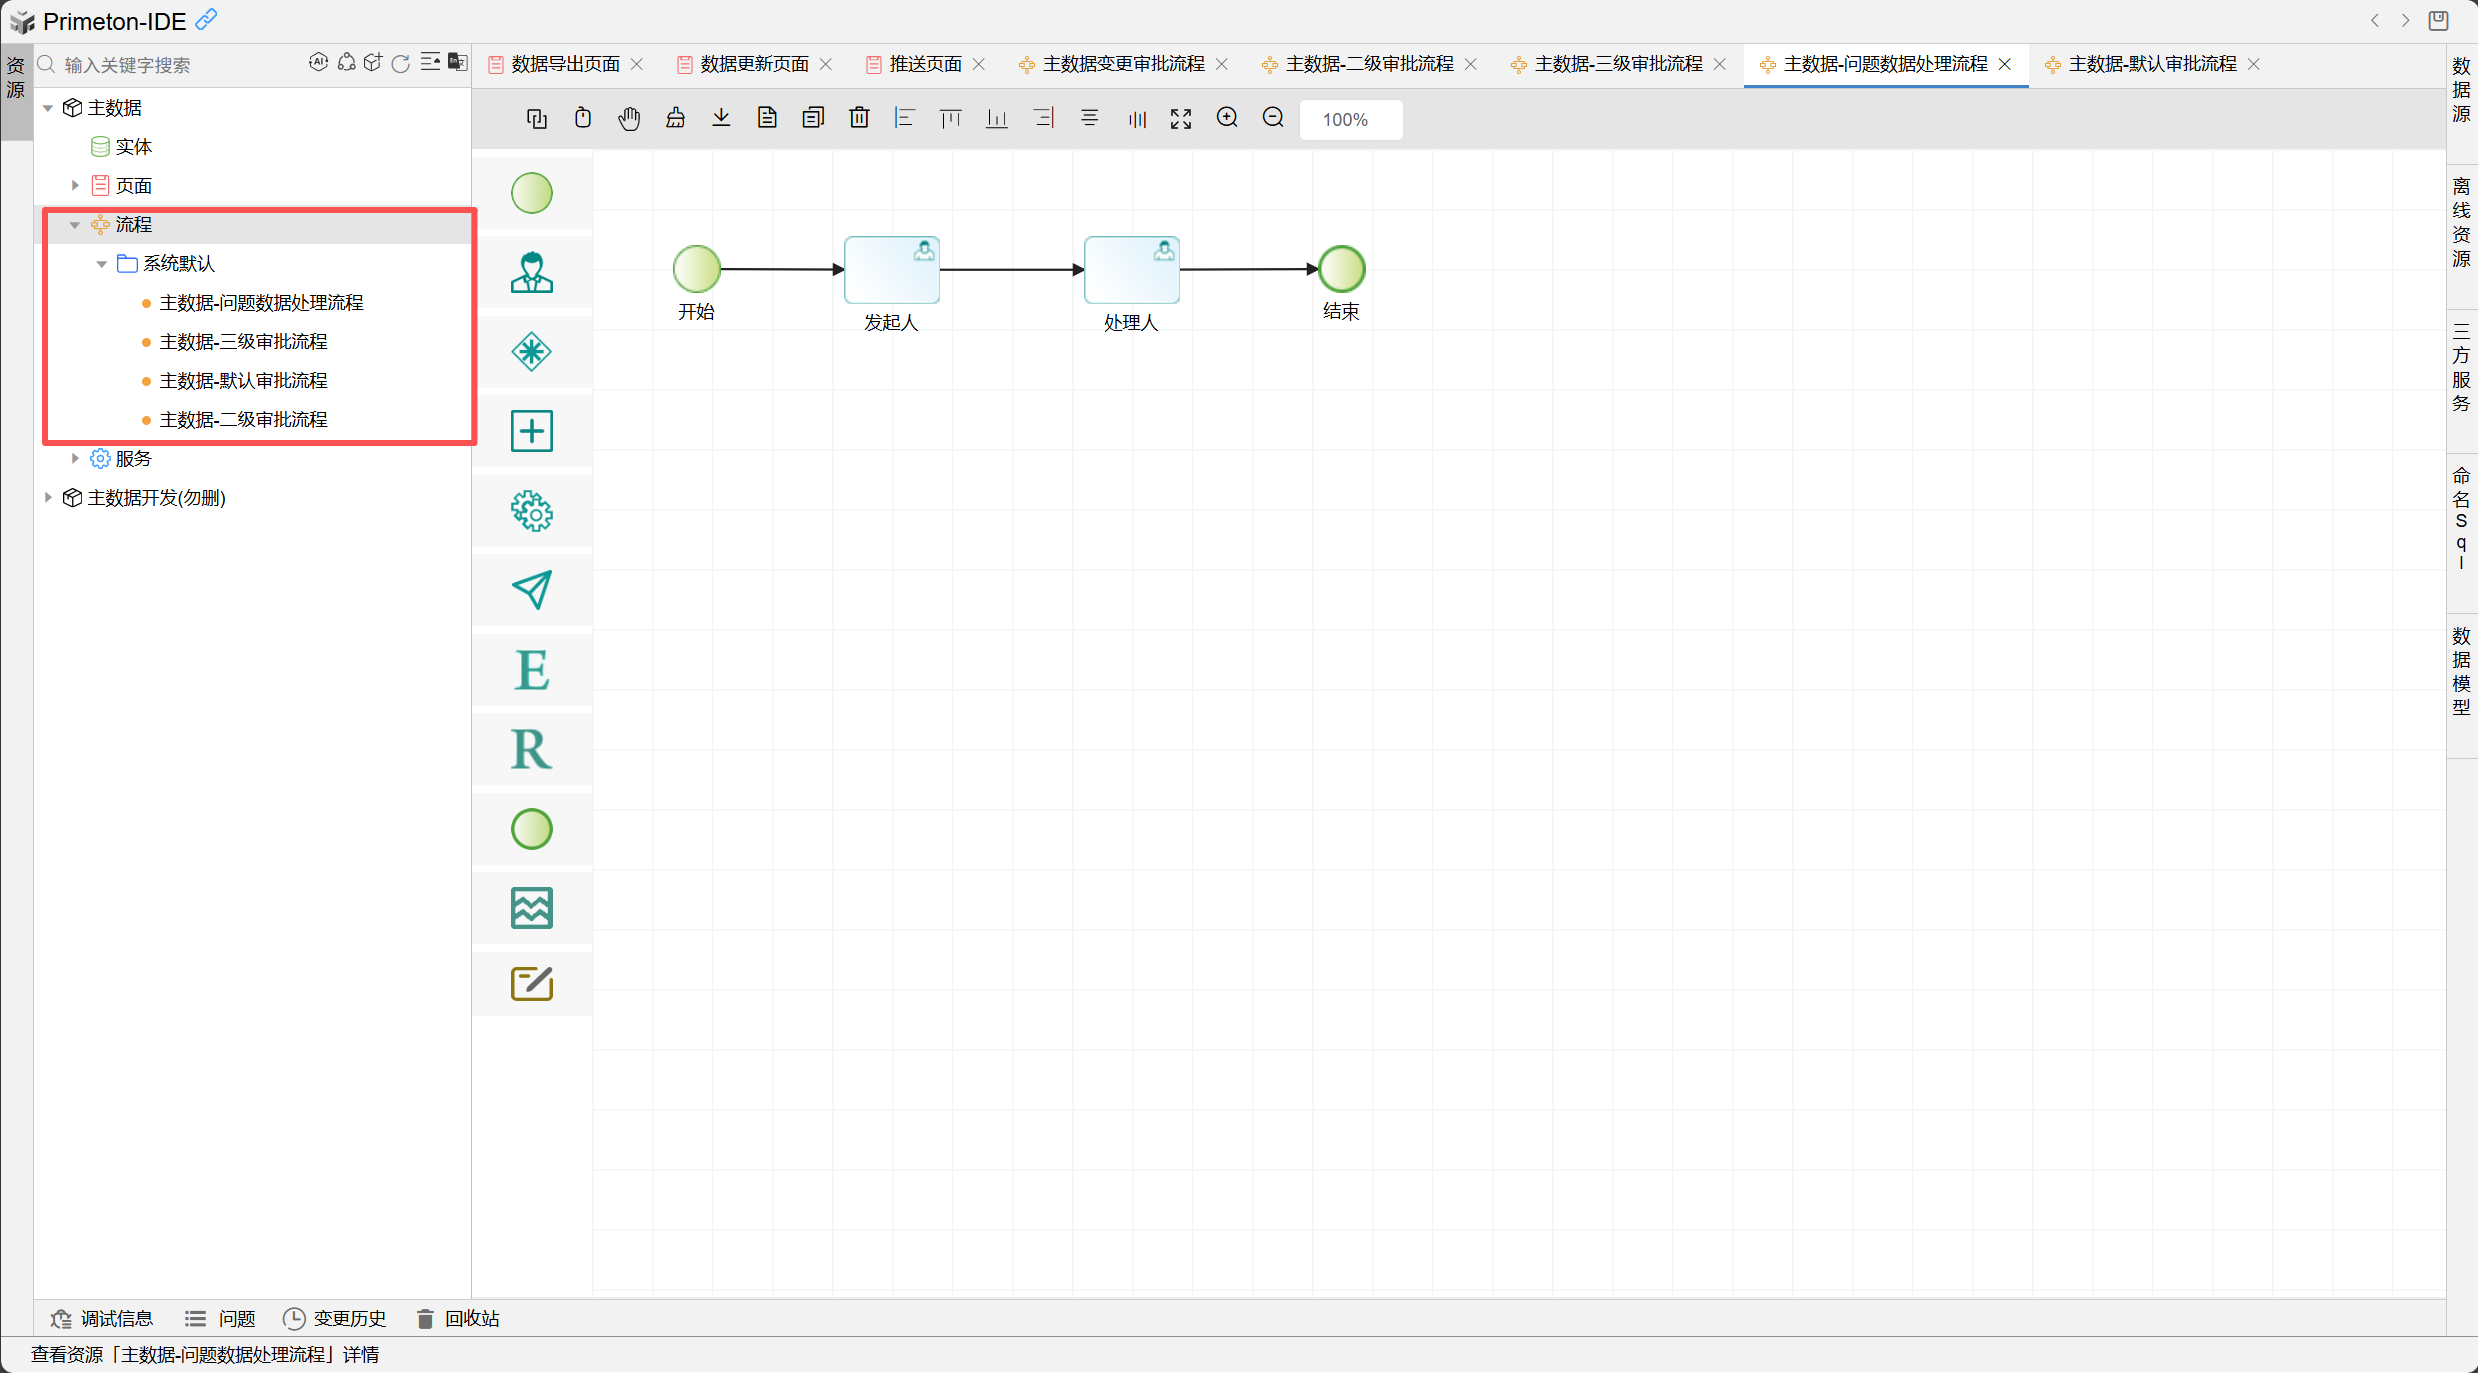Select the gear service node palette icon
The width and height of the screenshot is (2478, 1373).
click(x=532, y=511)
